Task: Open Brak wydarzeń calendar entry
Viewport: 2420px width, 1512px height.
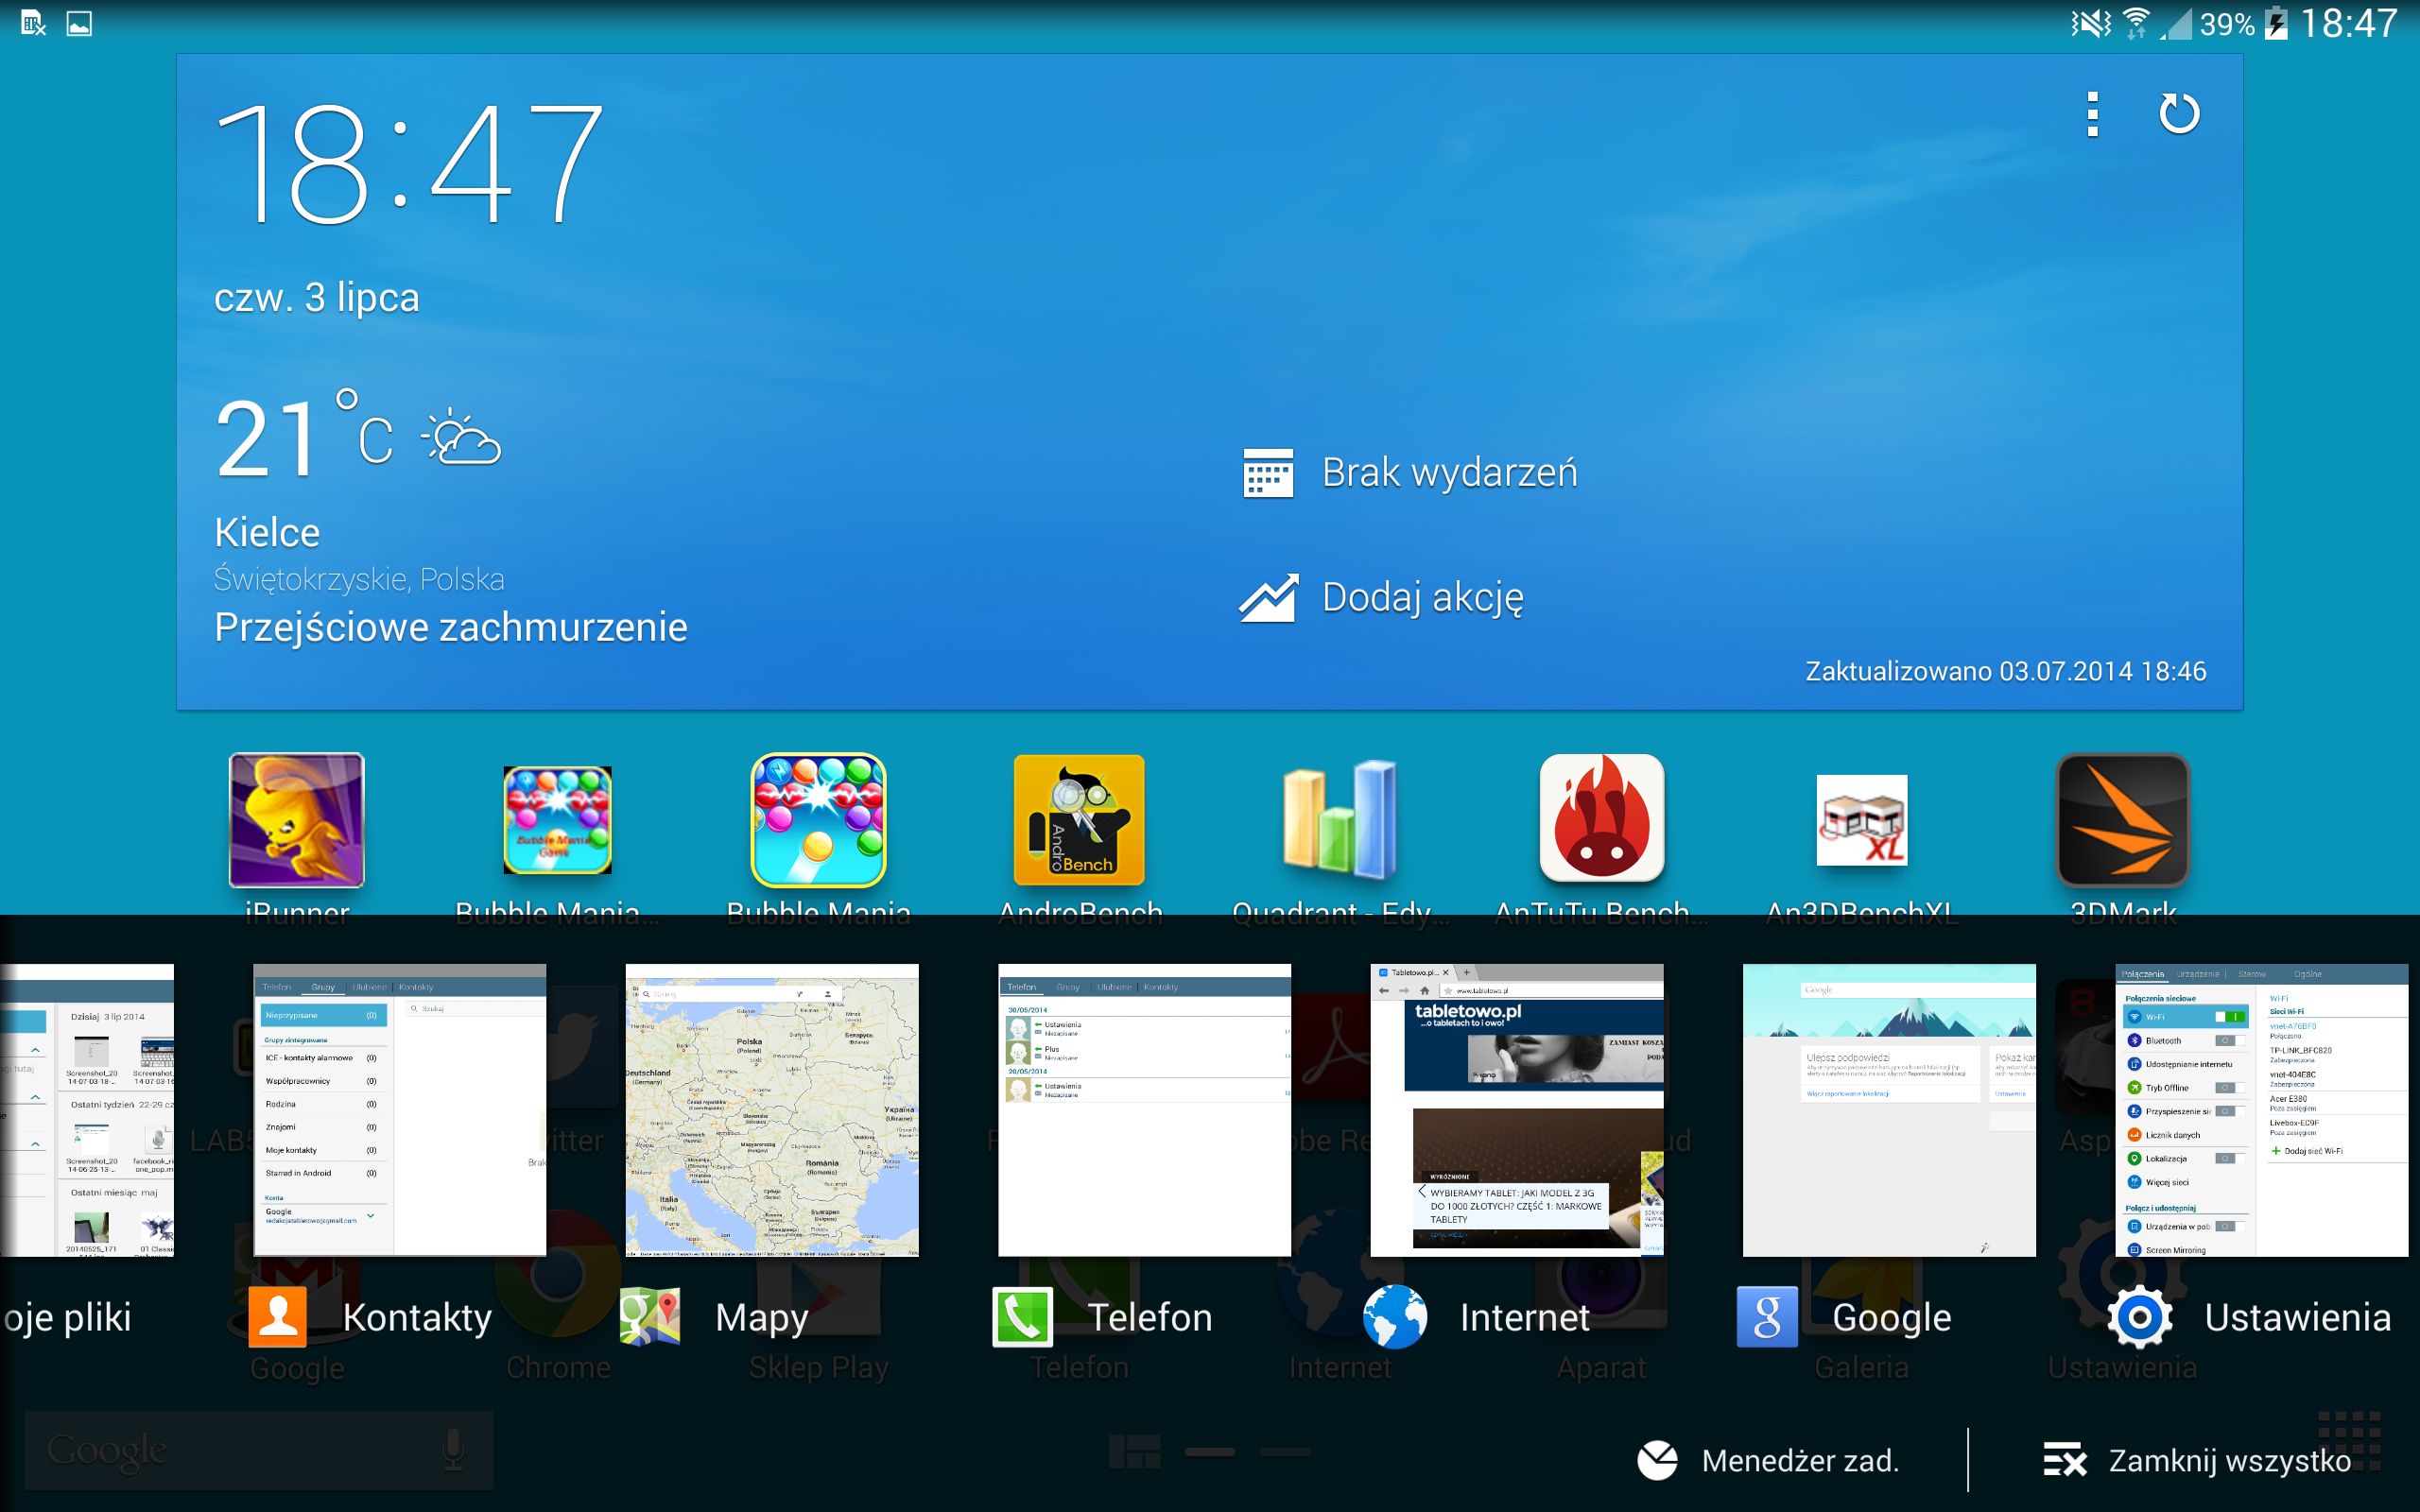Action: pyautogui.click(x=1409, y=473)
